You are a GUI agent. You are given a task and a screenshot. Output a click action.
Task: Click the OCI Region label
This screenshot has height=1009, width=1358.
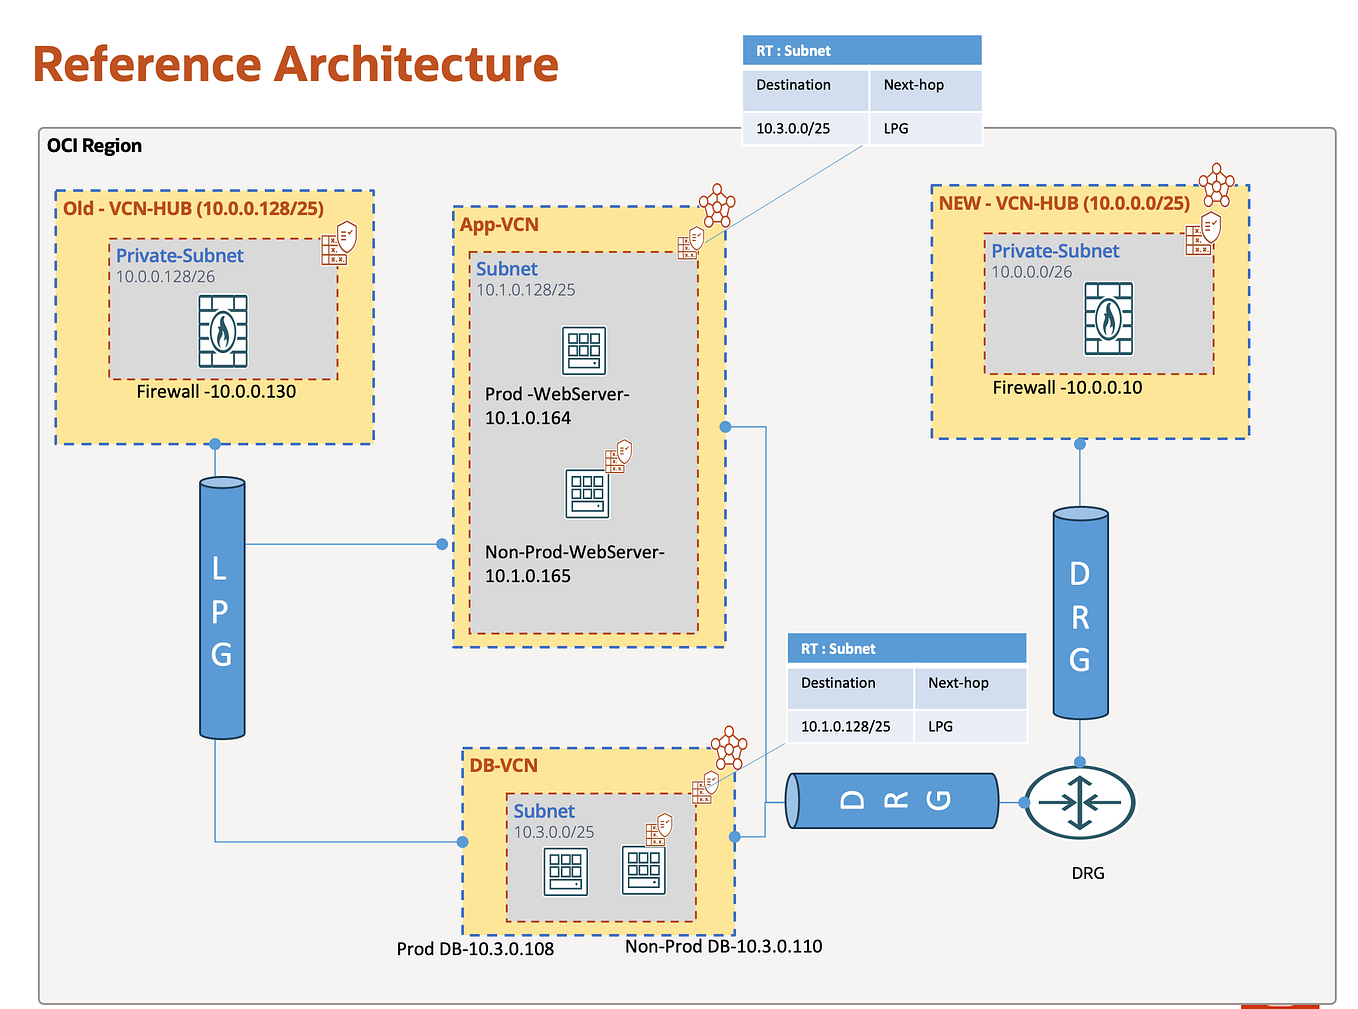click(94, 146)
